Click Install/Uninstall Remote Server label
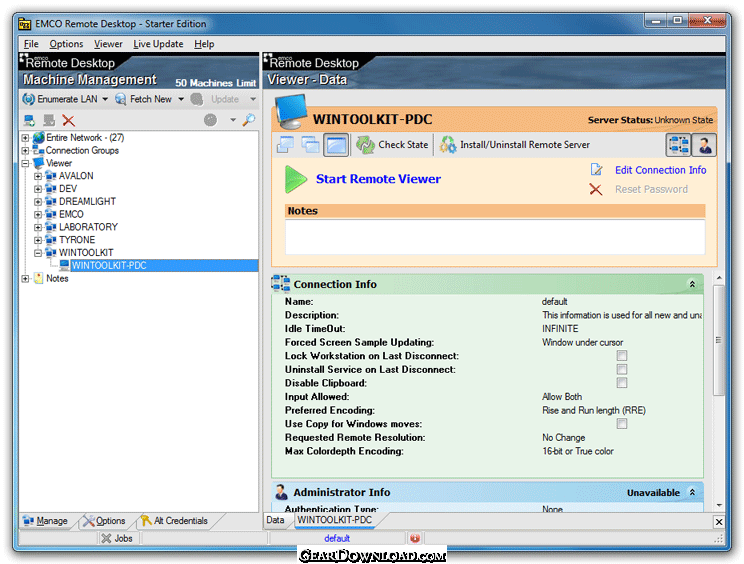744x564 pixels. point(525,145)
